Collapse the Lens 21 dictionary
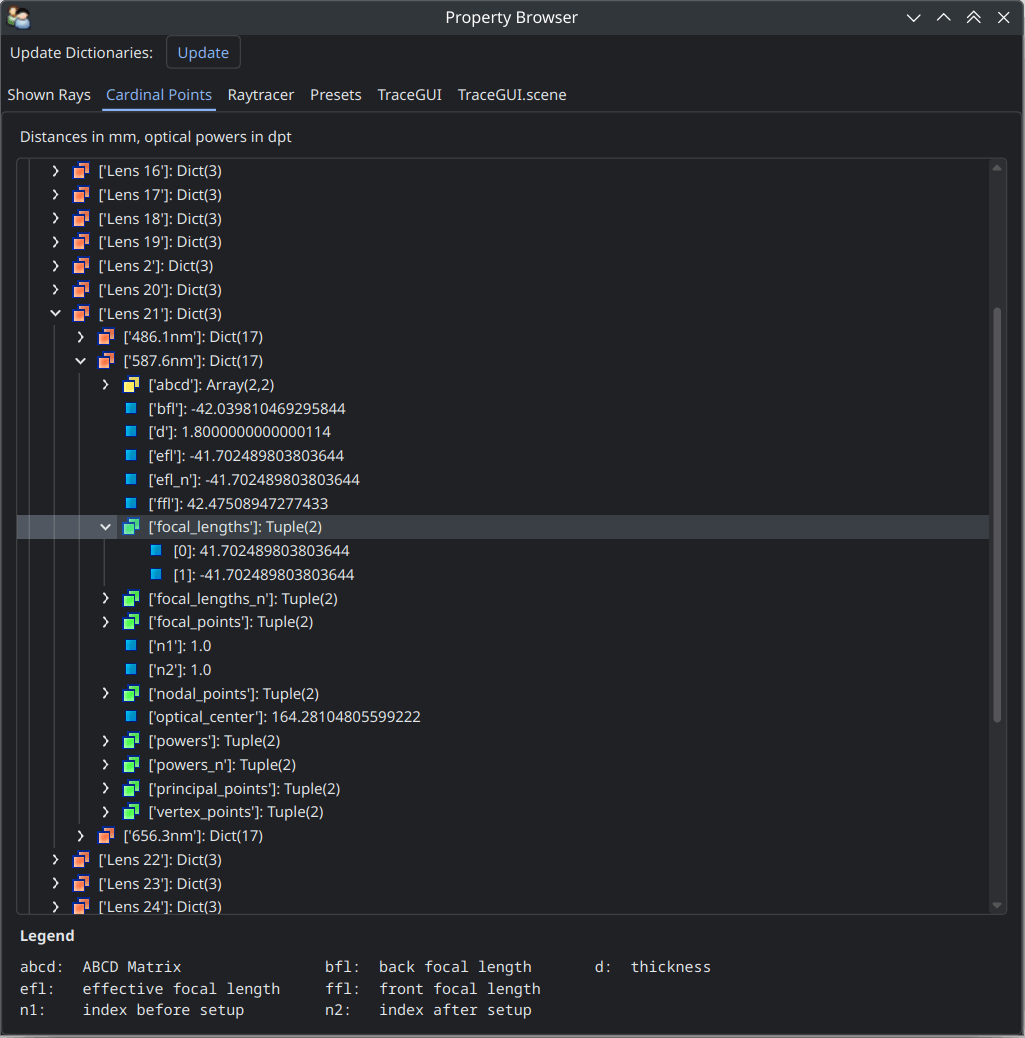The image size is (1025, 1038). [x=56, y=313]
